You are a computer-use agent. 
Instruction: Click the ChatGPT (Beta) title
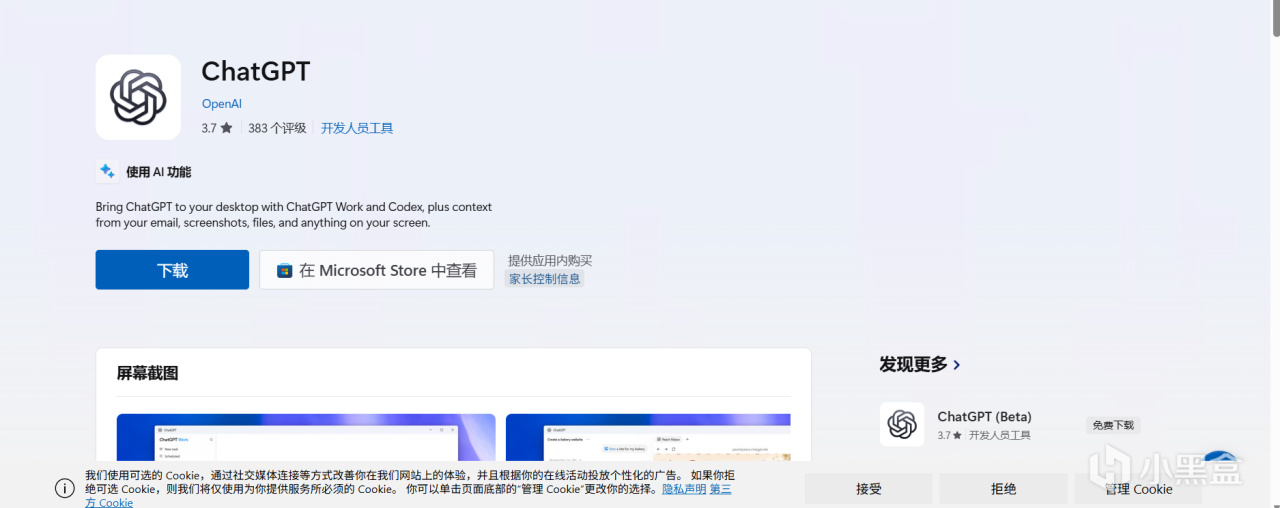pyautogui.click(x=984, y=416)
